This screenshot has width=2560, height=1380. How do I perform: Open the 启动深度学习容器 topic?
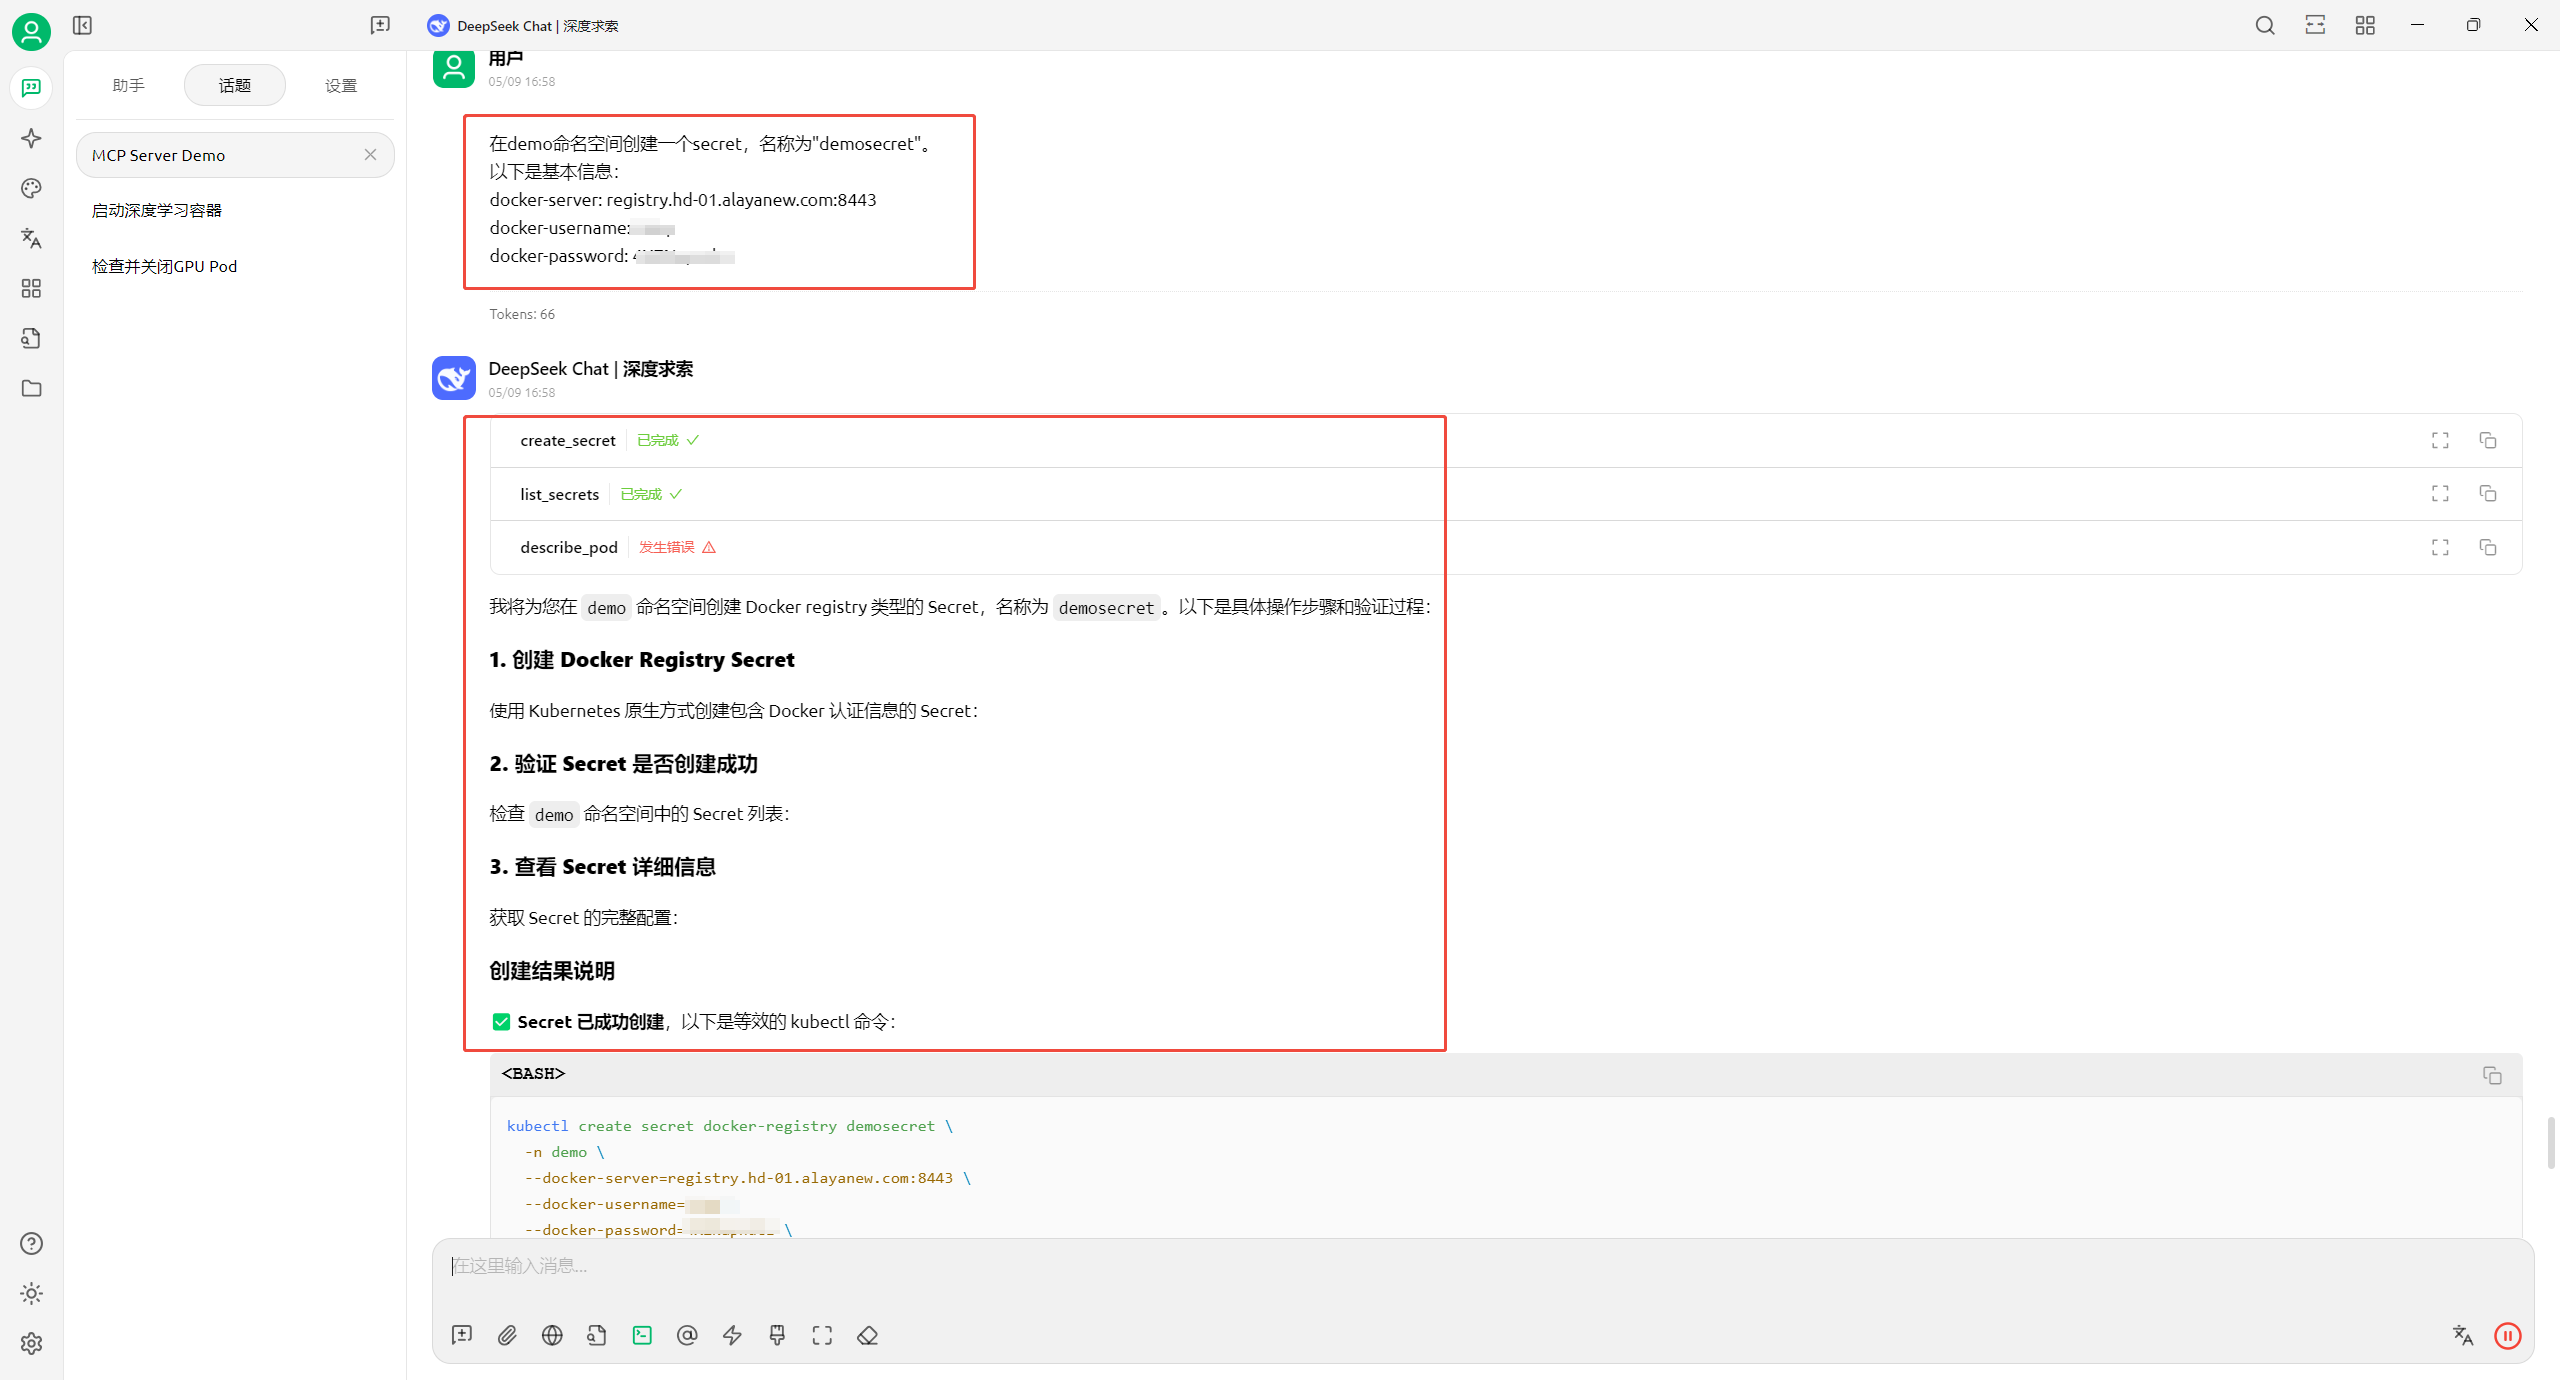point(157,210)
